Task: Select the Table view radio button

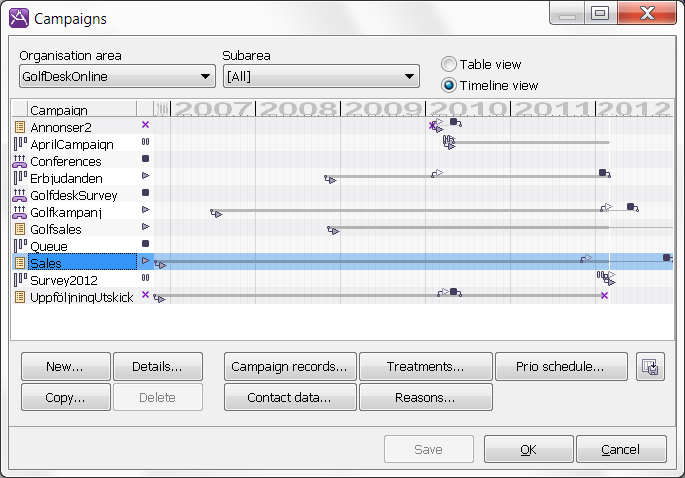Action: (449, 64)
